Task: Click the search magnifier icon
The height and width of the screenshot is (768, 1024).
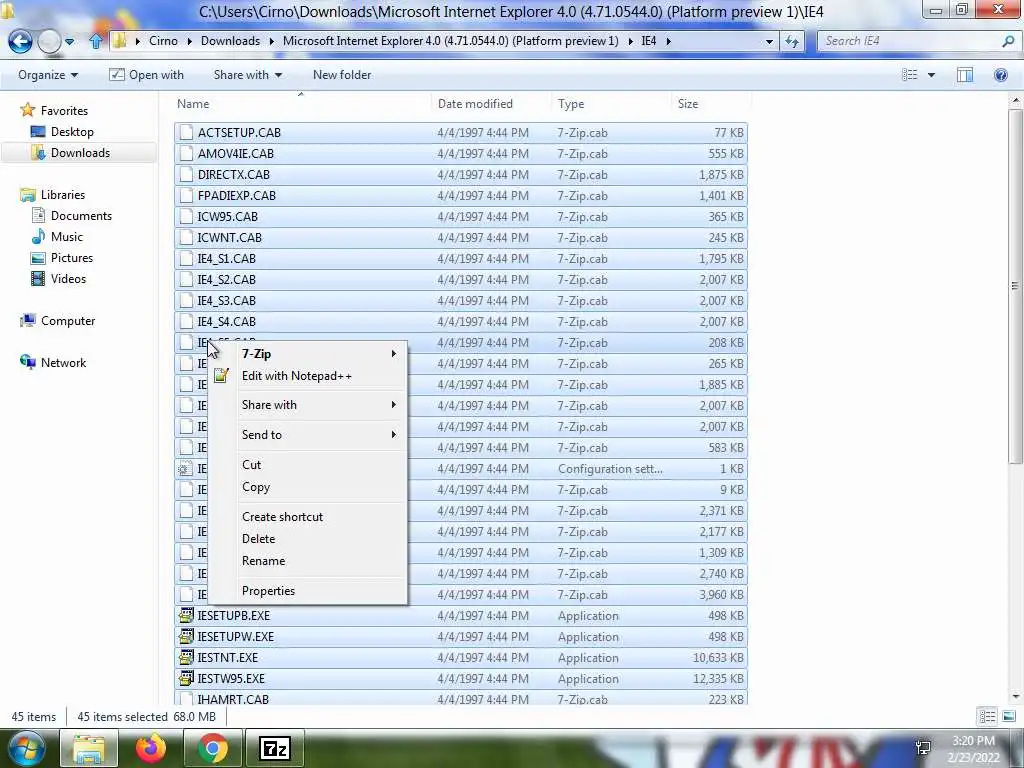Action: pos(1008,41)
